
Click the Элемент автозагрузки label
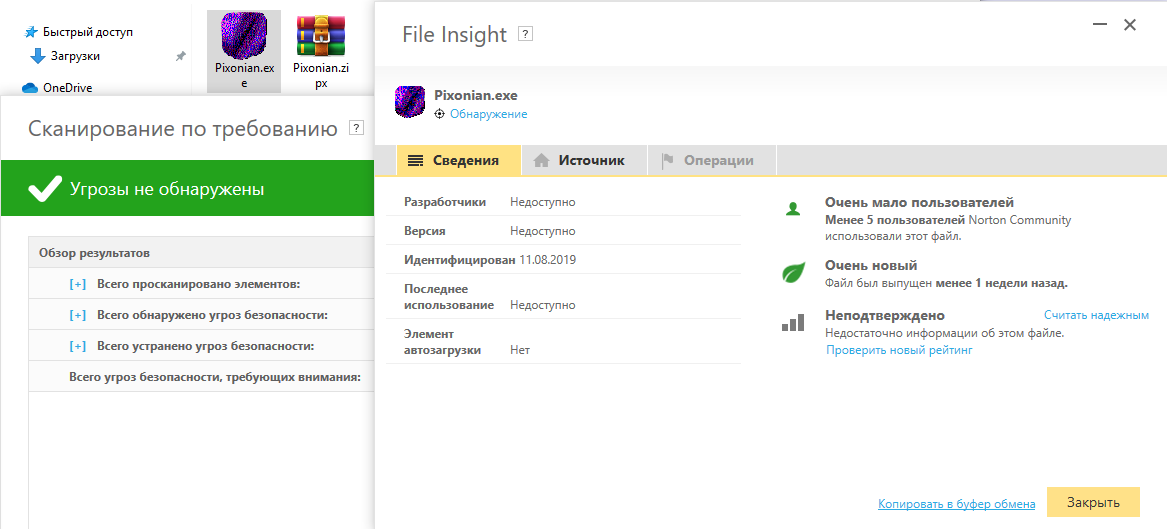[442, 342]
